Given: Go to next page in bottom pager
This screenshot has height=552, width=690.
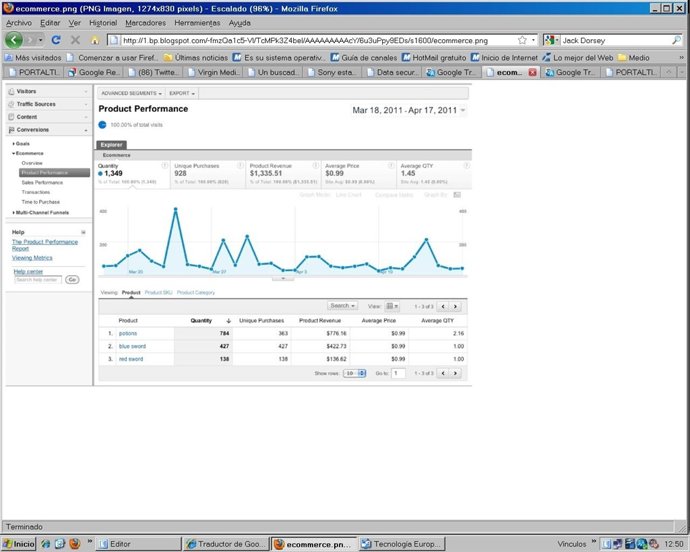Looking at the screenshot, I should (455, 373).
